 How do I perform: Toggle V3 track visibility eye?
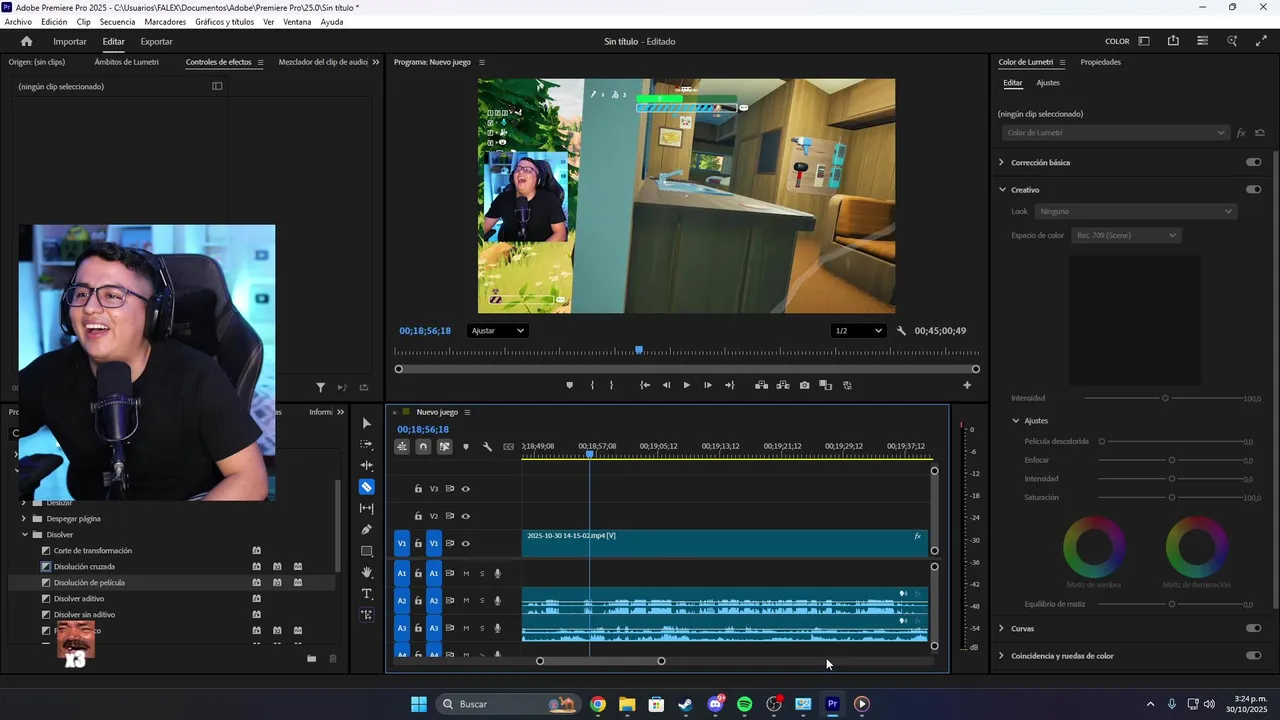[465, 489]
